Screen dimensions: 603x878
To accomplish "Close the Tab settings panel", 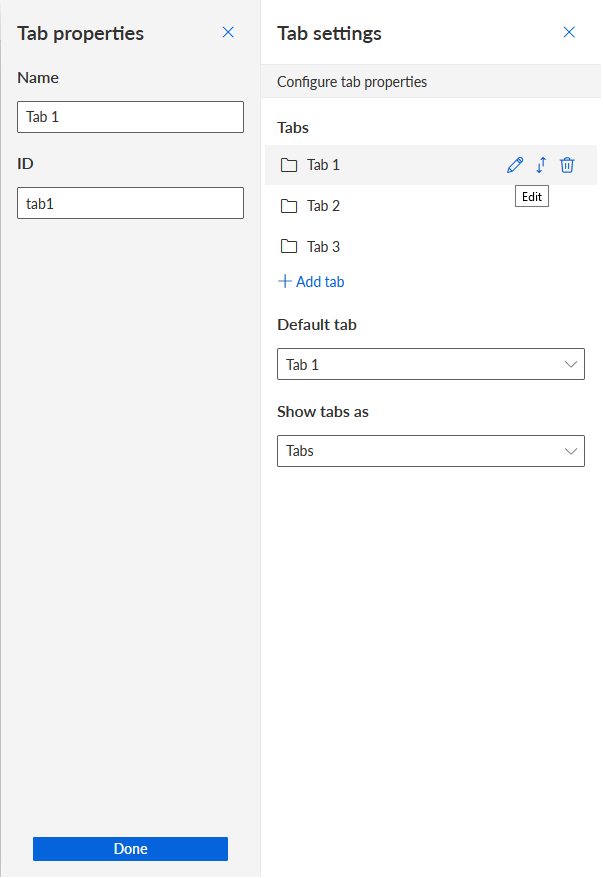I will (x=569, y=32).
